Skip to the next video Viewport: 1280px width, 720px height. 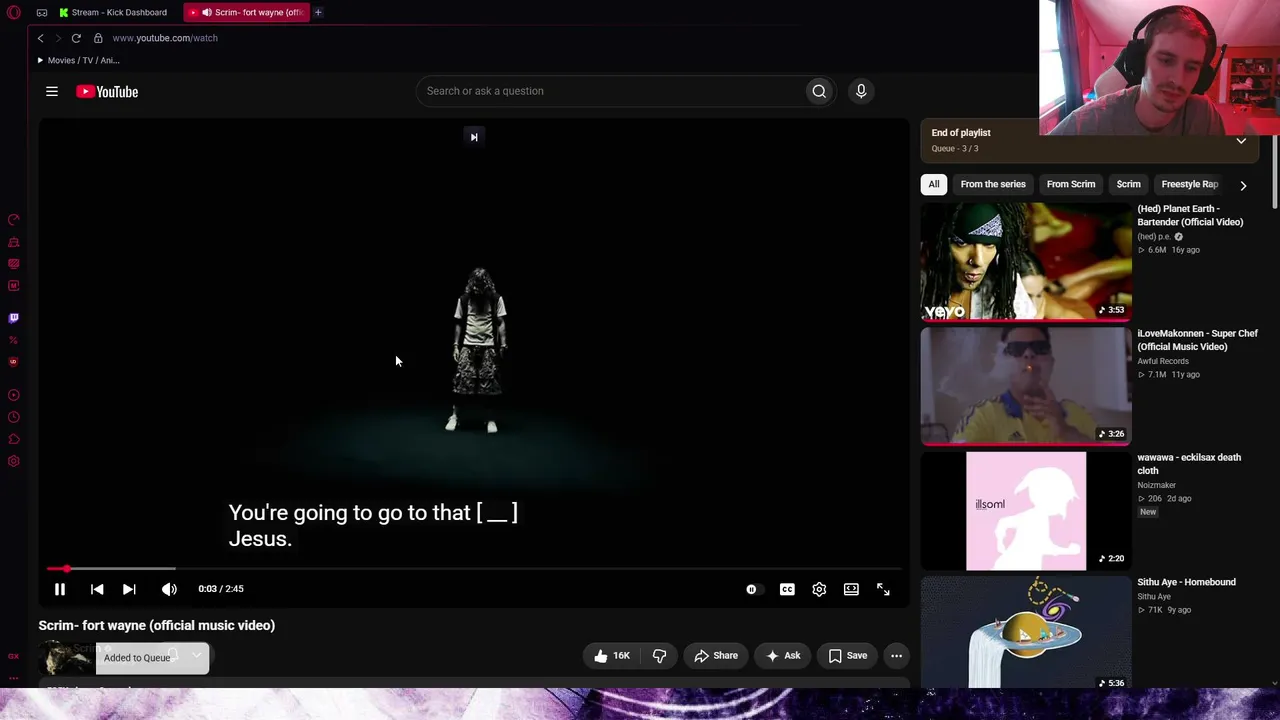coord(129,589)
